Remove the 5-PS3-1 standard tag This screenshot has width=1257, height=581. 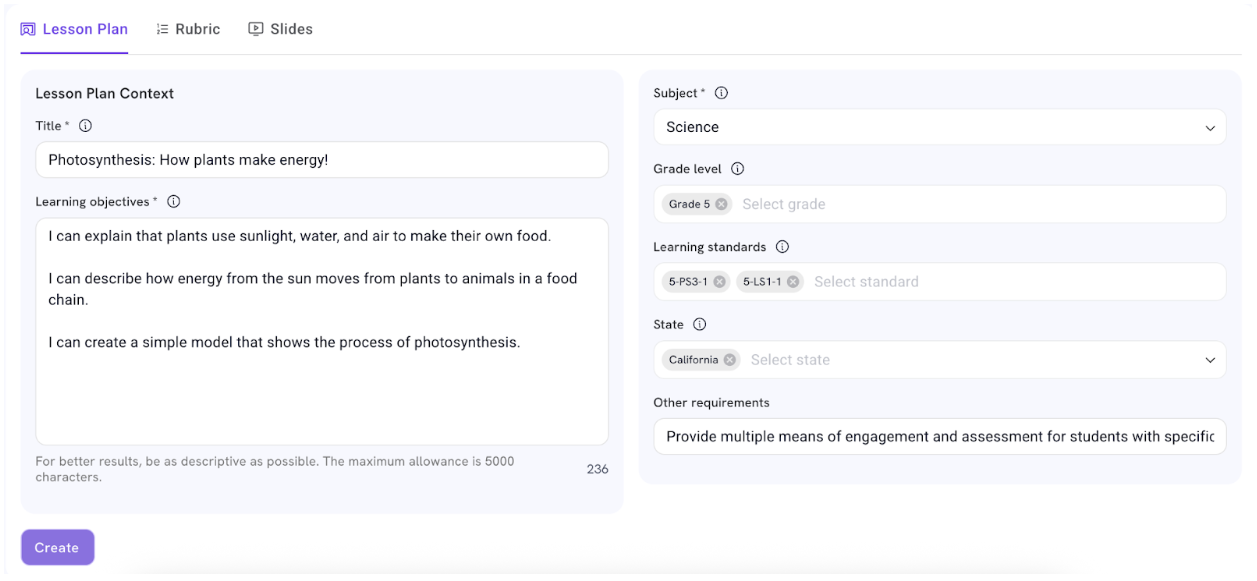pos(719,282)
